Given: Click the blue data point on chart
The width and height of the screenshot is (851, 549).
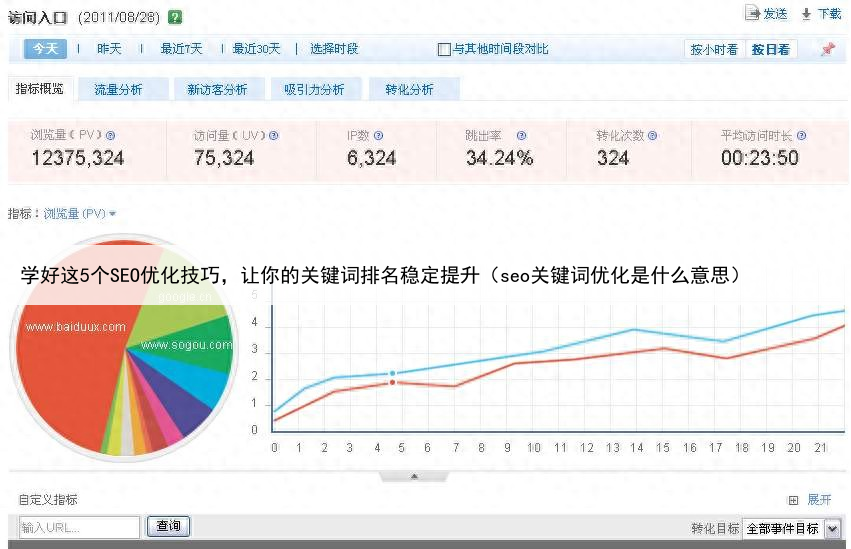Looking at the screenshot, I should (392, 373).
